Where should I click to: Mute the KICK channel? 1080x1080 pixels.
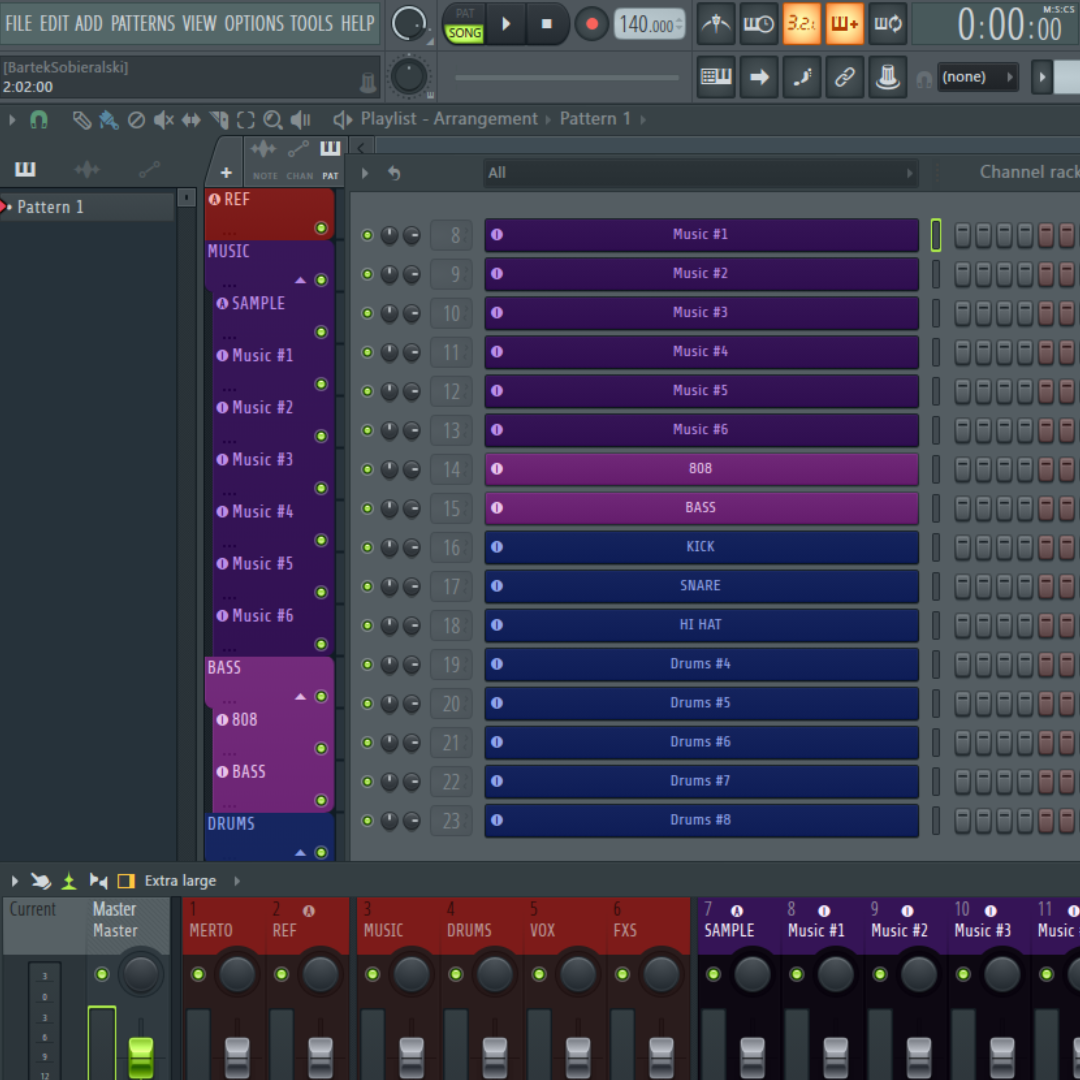click(368, 548)
